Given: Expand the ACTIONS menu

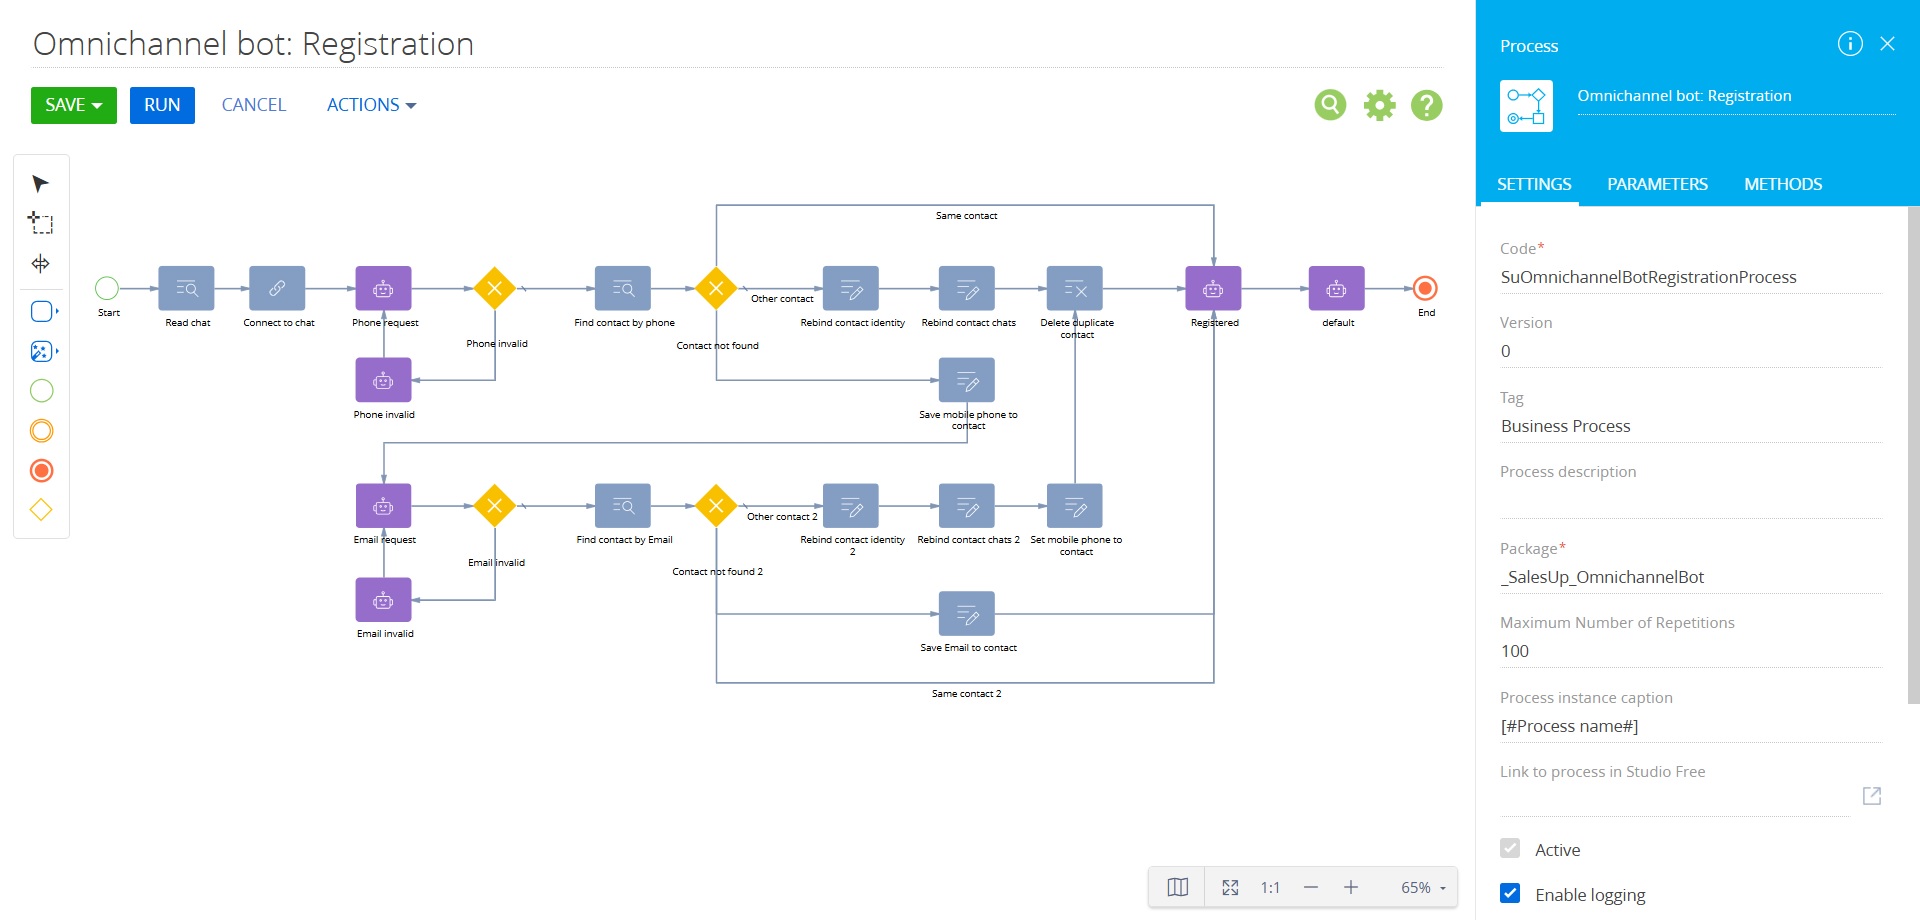Looking at the screenshot, I should (371, 105).
